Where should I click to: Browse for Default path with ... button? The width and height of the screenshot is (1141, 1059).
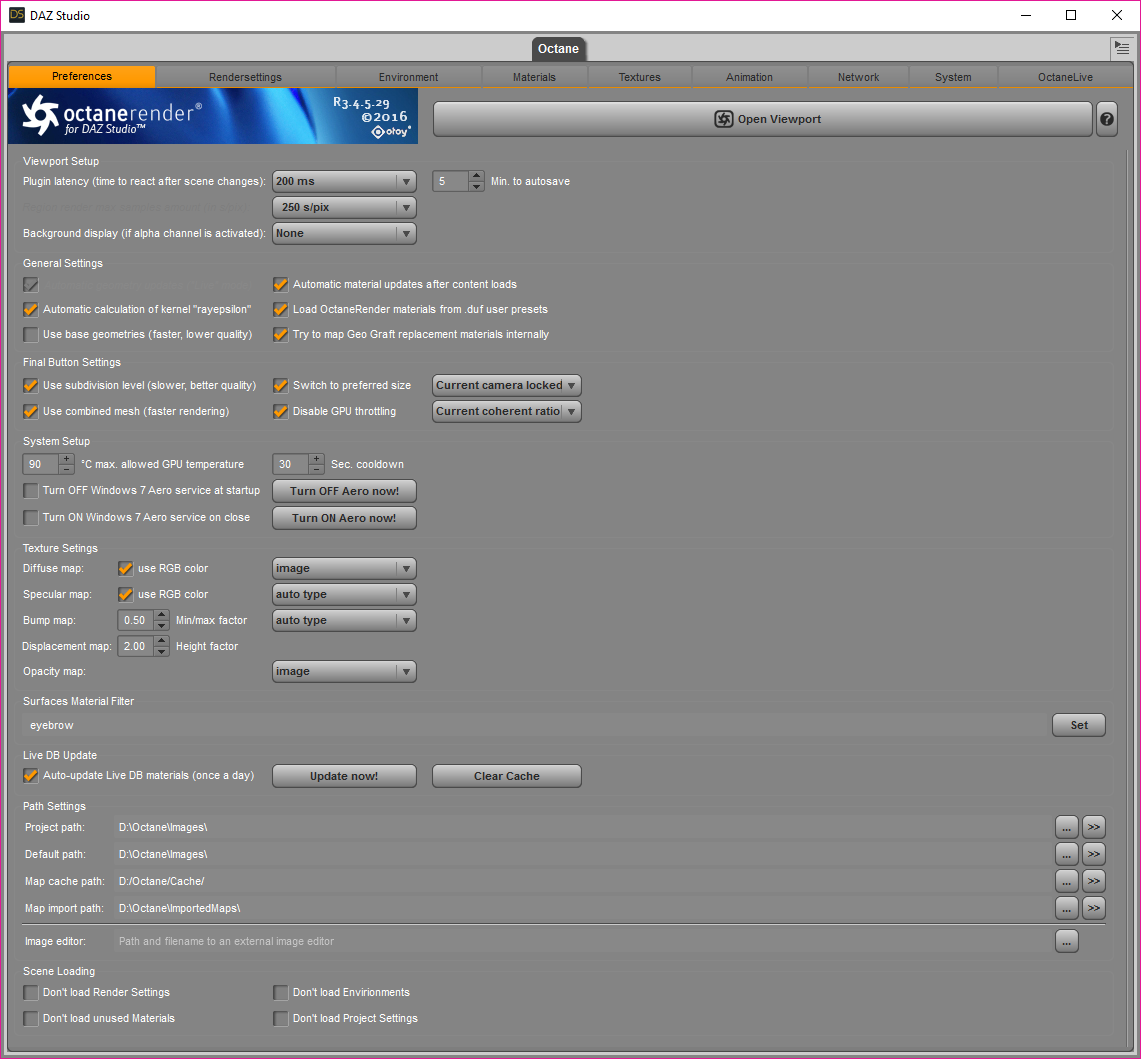pos(1066,854)
